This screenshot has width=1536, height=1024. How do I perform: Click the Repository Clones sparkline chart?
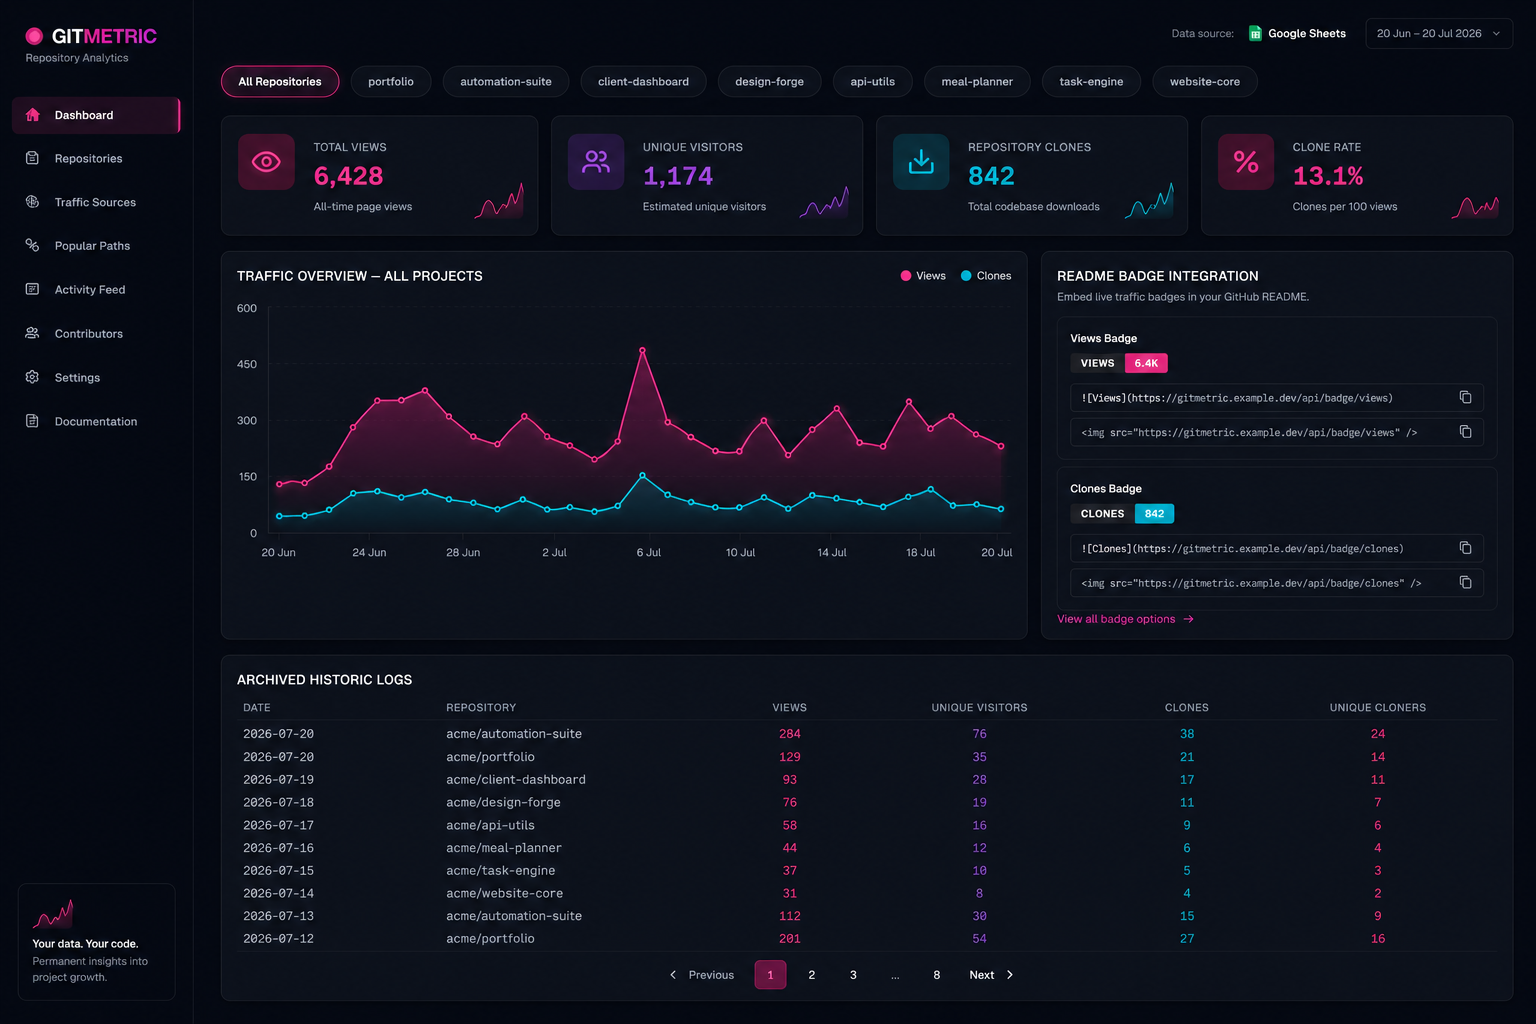[1149, 201]
